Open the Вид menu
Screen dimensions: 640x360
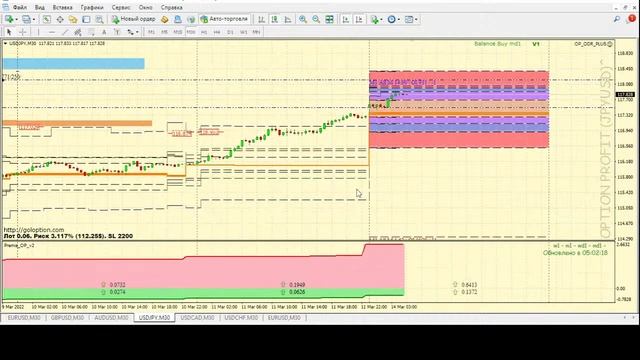pos(40,7)
